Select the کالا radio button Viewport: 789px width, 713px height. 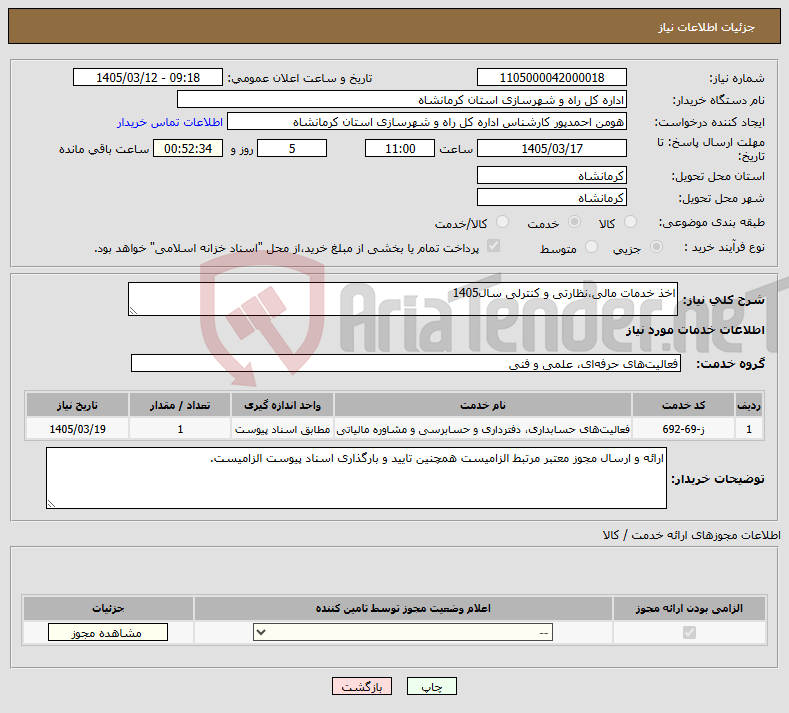(630, 222)
